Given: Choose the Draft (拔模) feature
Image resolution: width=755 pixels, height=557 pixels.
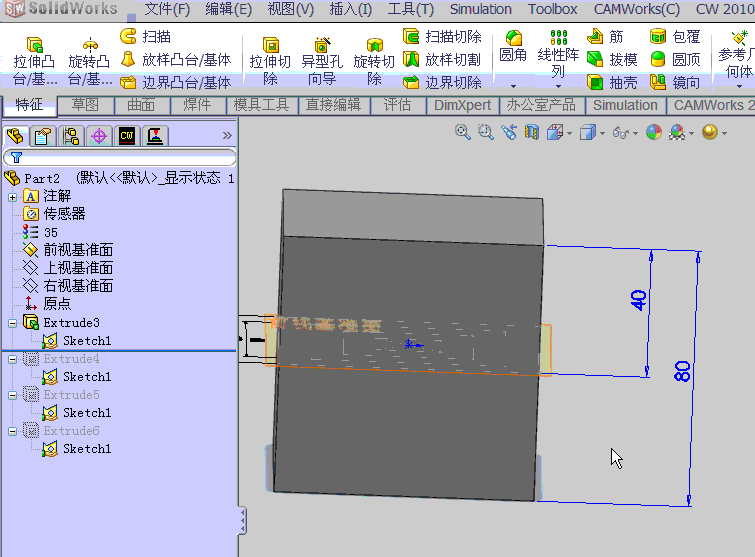Looking at the screenshot, I should tap(612, 60).
